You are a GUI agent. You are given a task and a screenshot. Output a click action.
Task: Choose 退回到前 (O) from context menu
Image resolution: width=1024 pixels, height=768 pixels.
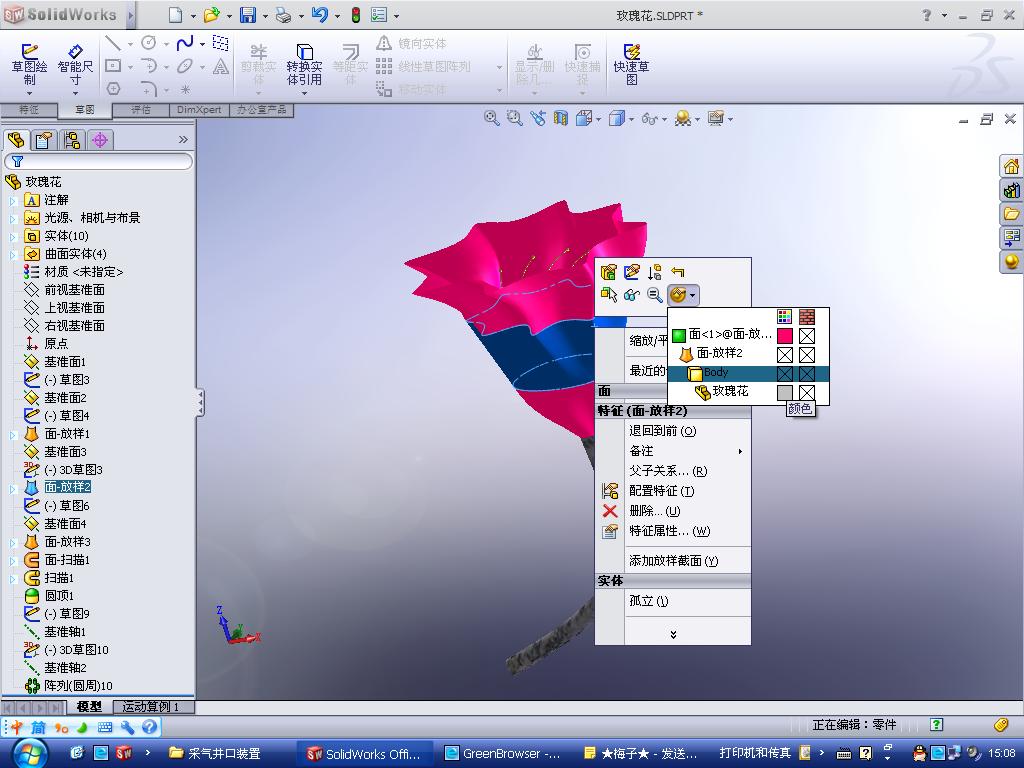click(662, 431)
